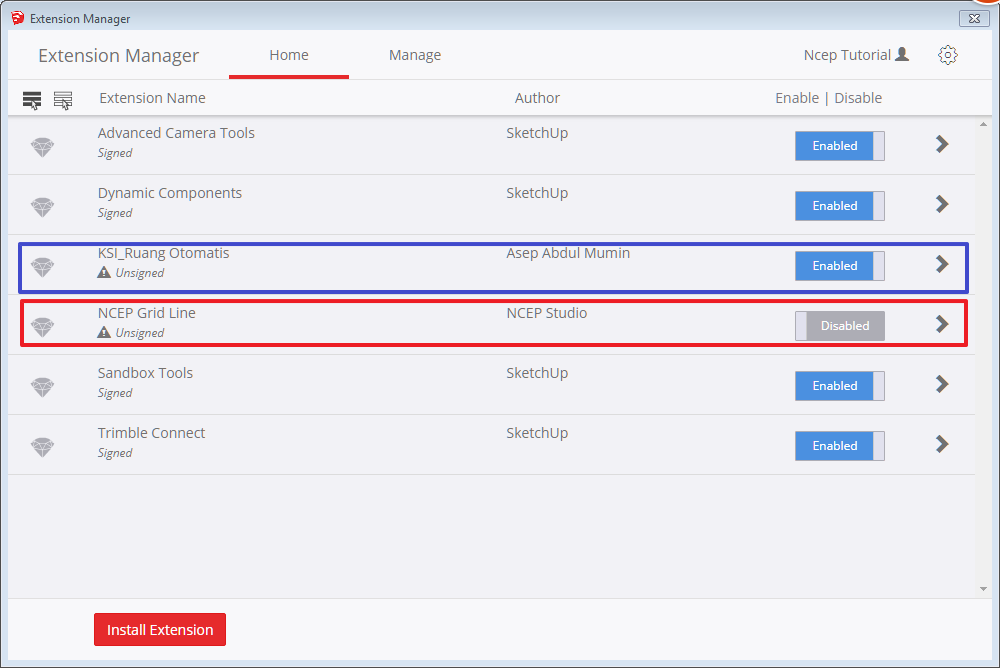
Task: Expand KSI_Ruang Otomatis details arrow
Action: point(942,264)
